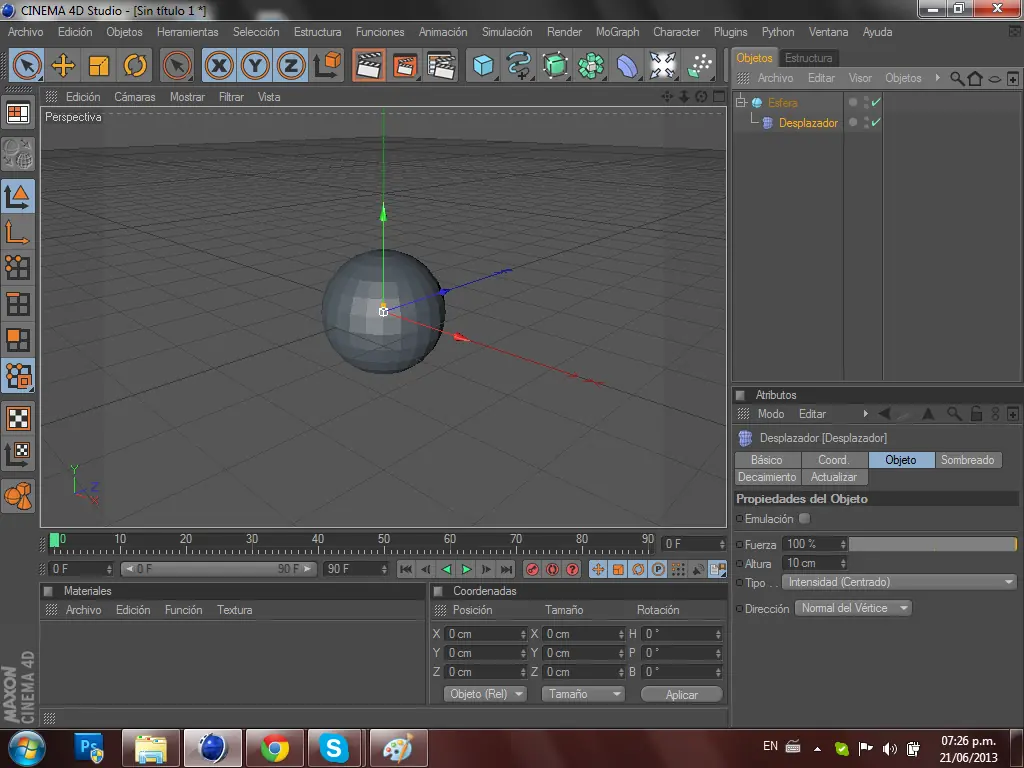
Task: Click the Altura value field
Action: (x=810, y=563)
